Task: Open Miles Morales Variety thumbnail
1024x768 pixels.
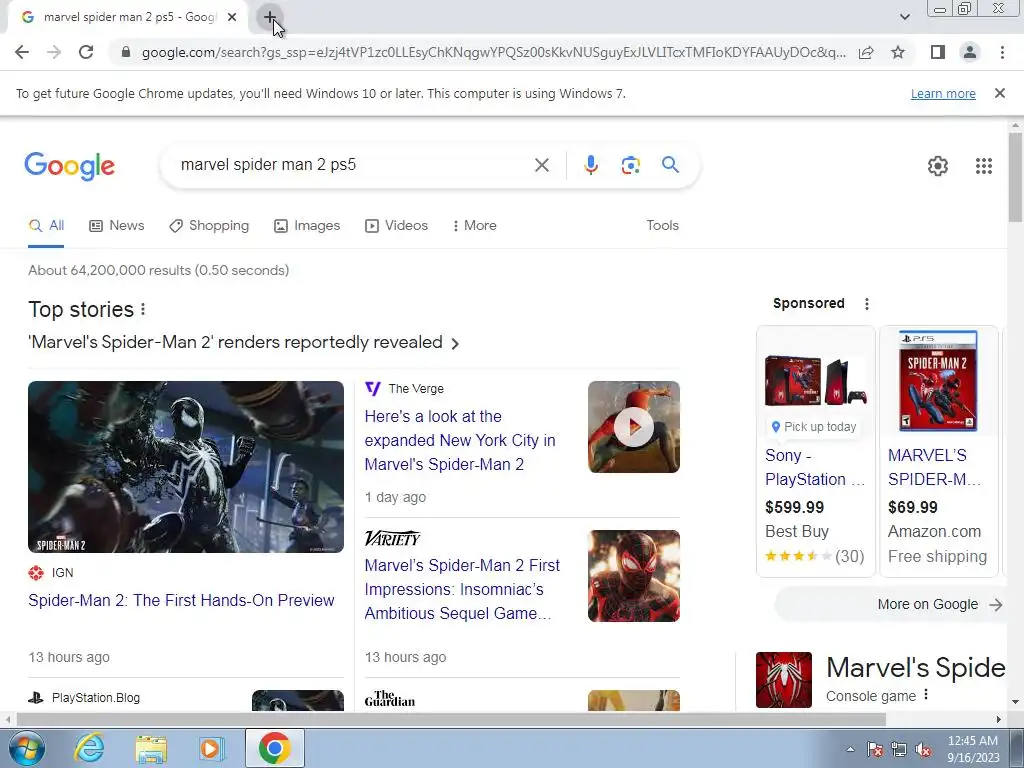Action: point(633,576)
